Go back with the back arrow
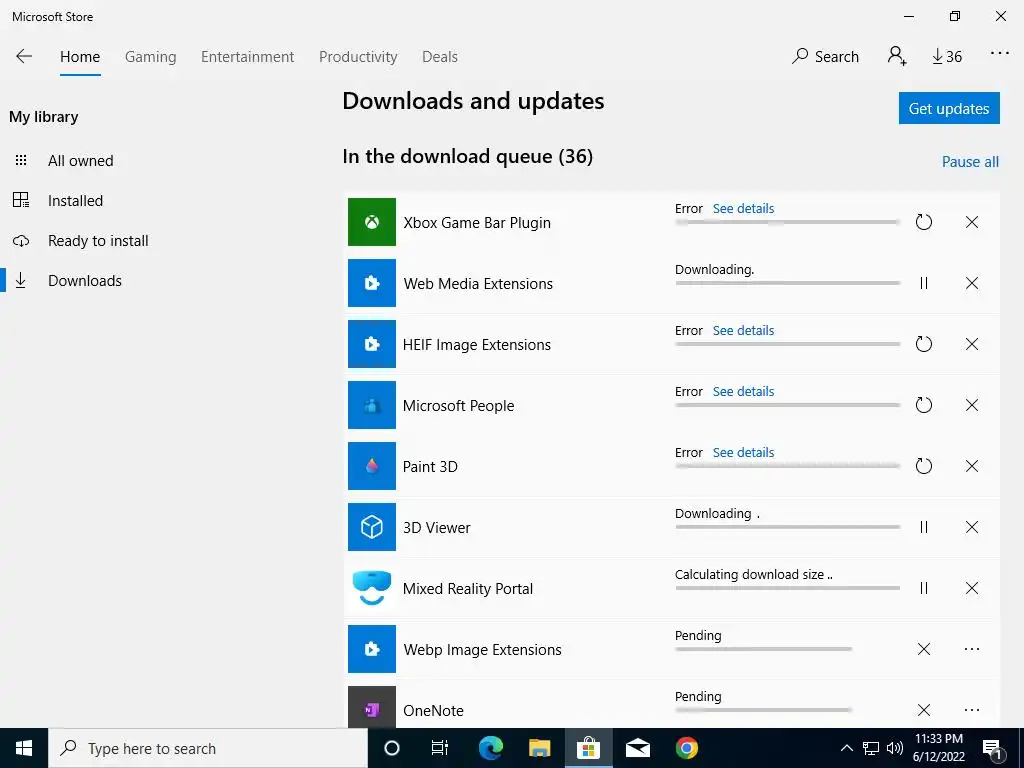Screen dimensions: 1024x768 pos(24,56)
